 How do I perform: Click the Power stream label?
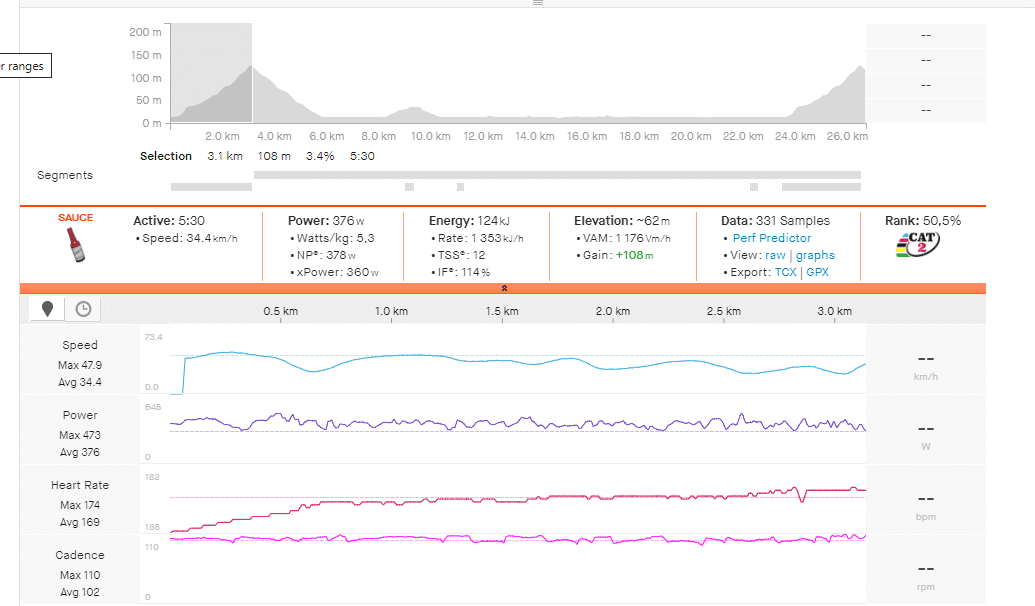[80, 415]
